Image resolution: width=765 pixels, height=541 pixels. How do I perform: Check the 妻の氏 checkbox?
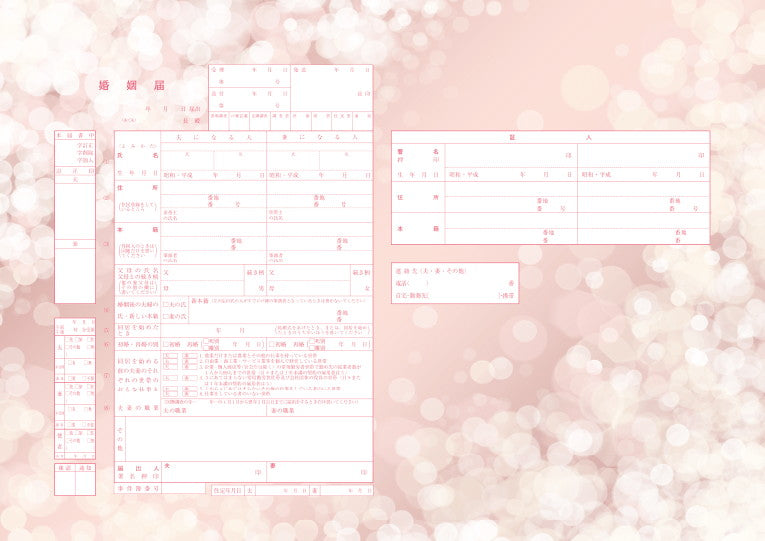click(164, 316)
